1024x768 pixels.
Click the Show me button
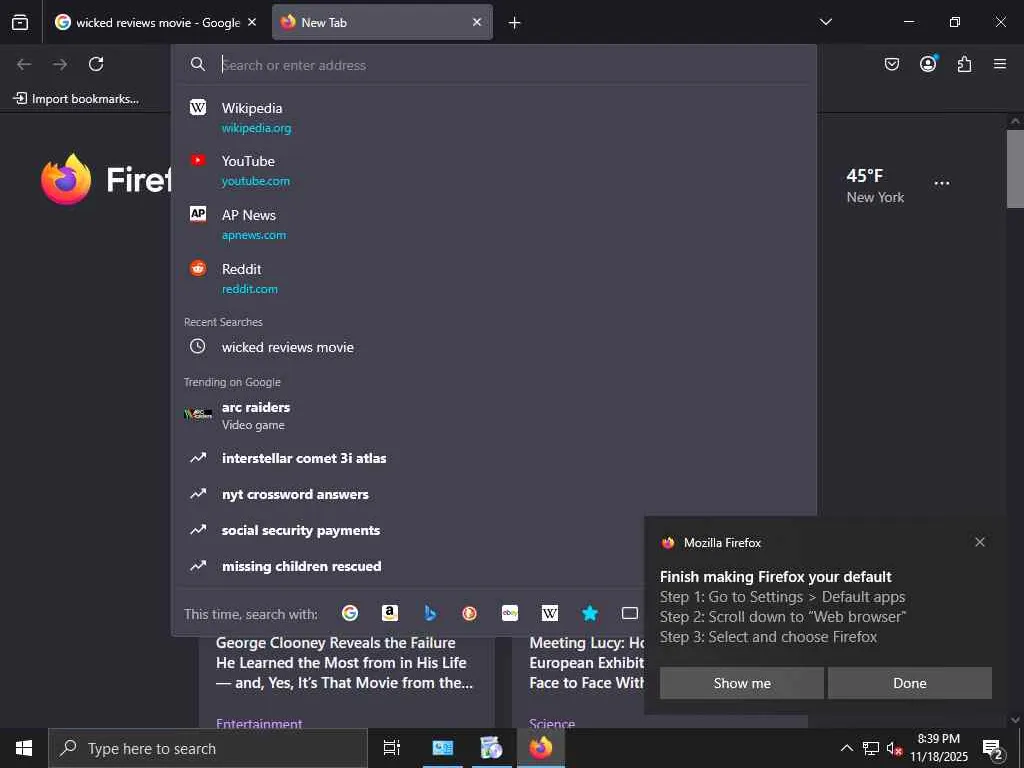[742, 683]
